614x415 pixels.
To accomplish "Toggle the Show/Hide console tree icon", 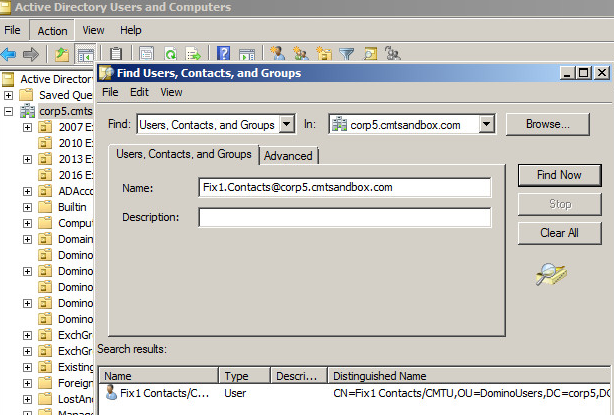I will click(x=86, y=54).
